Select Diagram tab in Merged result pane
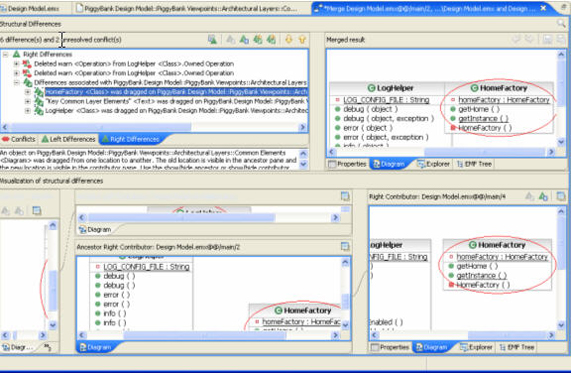The image size is (572, 374). point(389,164)
